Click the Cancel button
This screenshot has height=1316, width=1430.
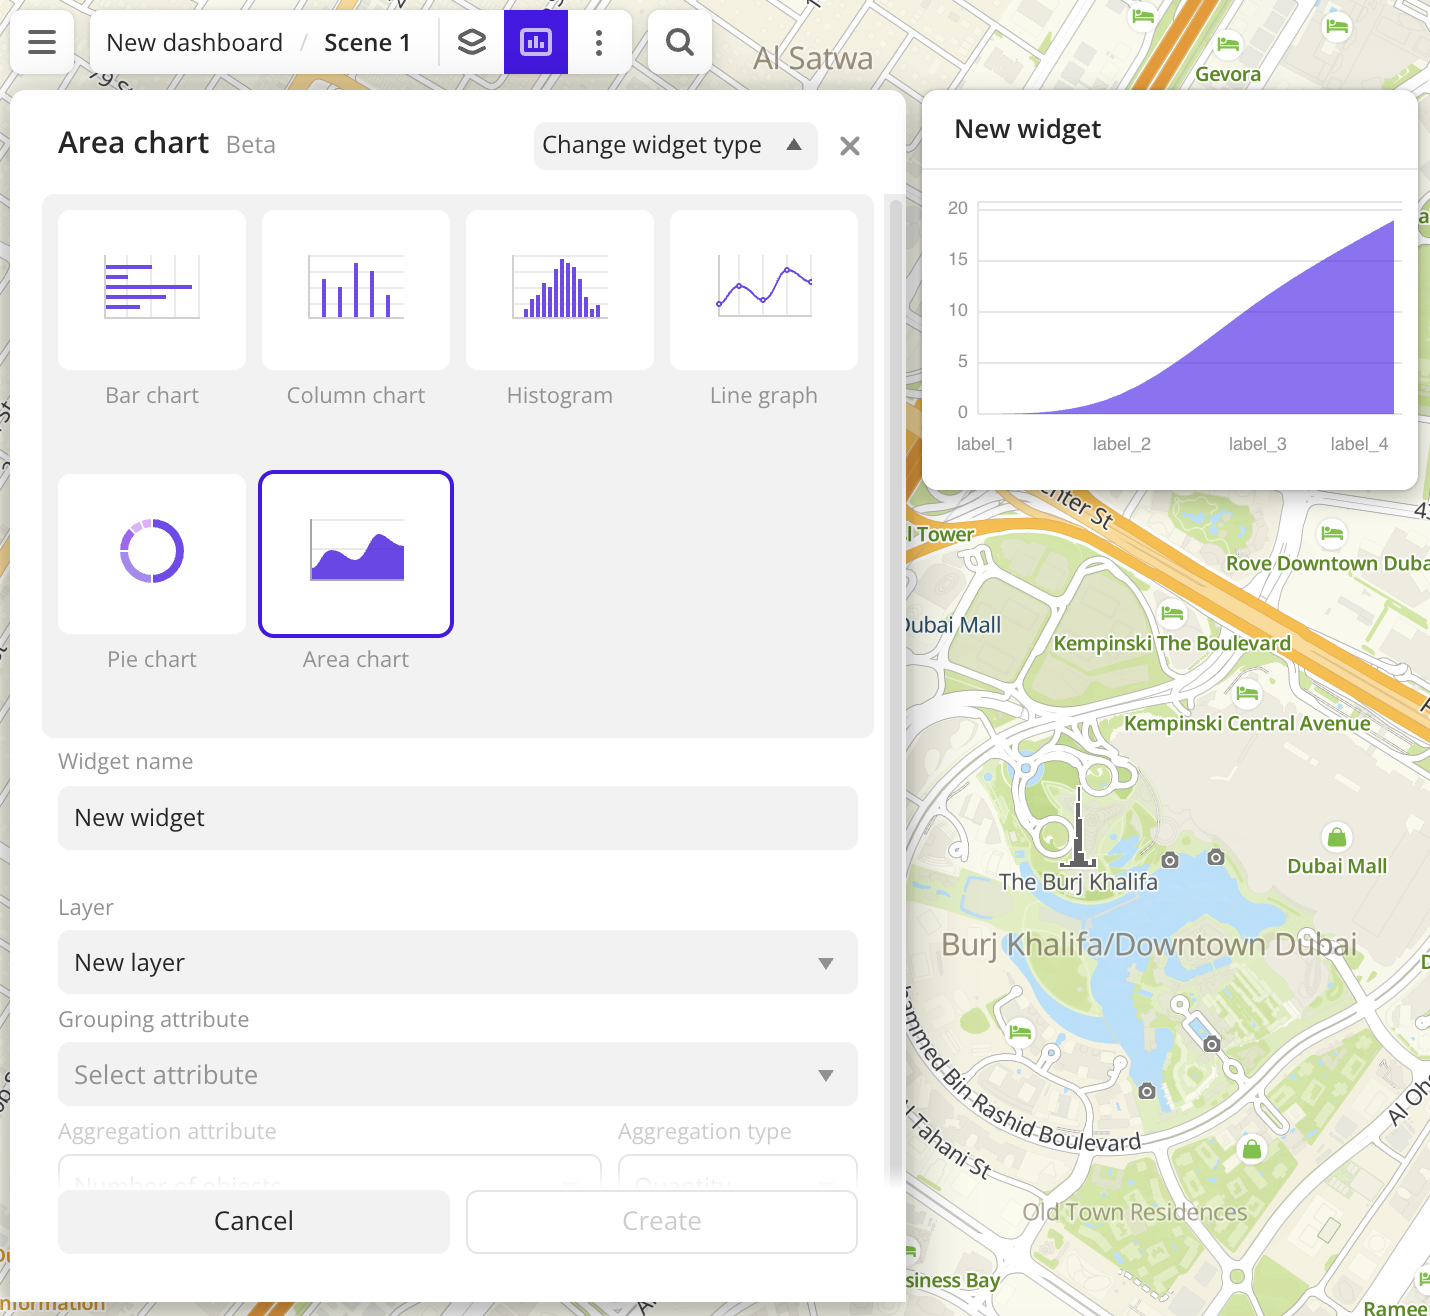253,1221
